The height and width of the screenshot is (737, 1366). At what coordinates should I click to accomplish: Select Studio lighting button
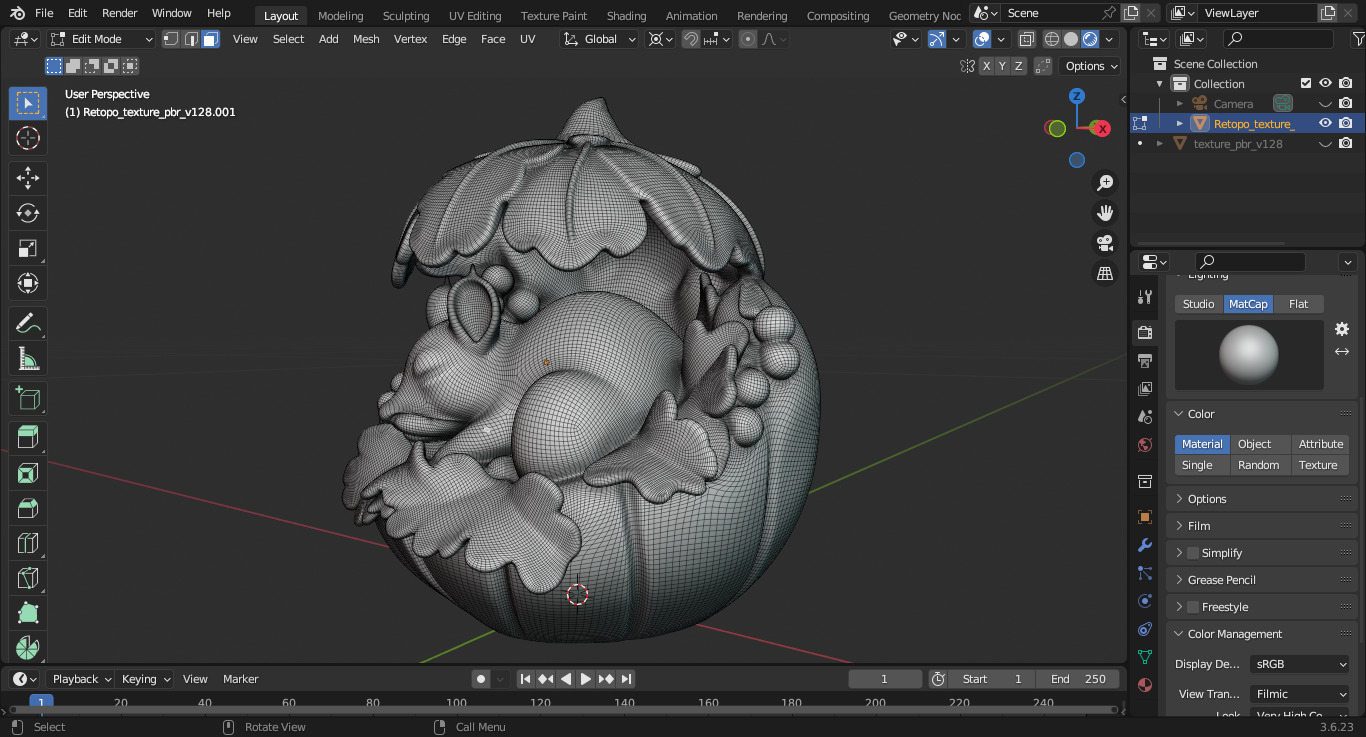pos(1198,304)
